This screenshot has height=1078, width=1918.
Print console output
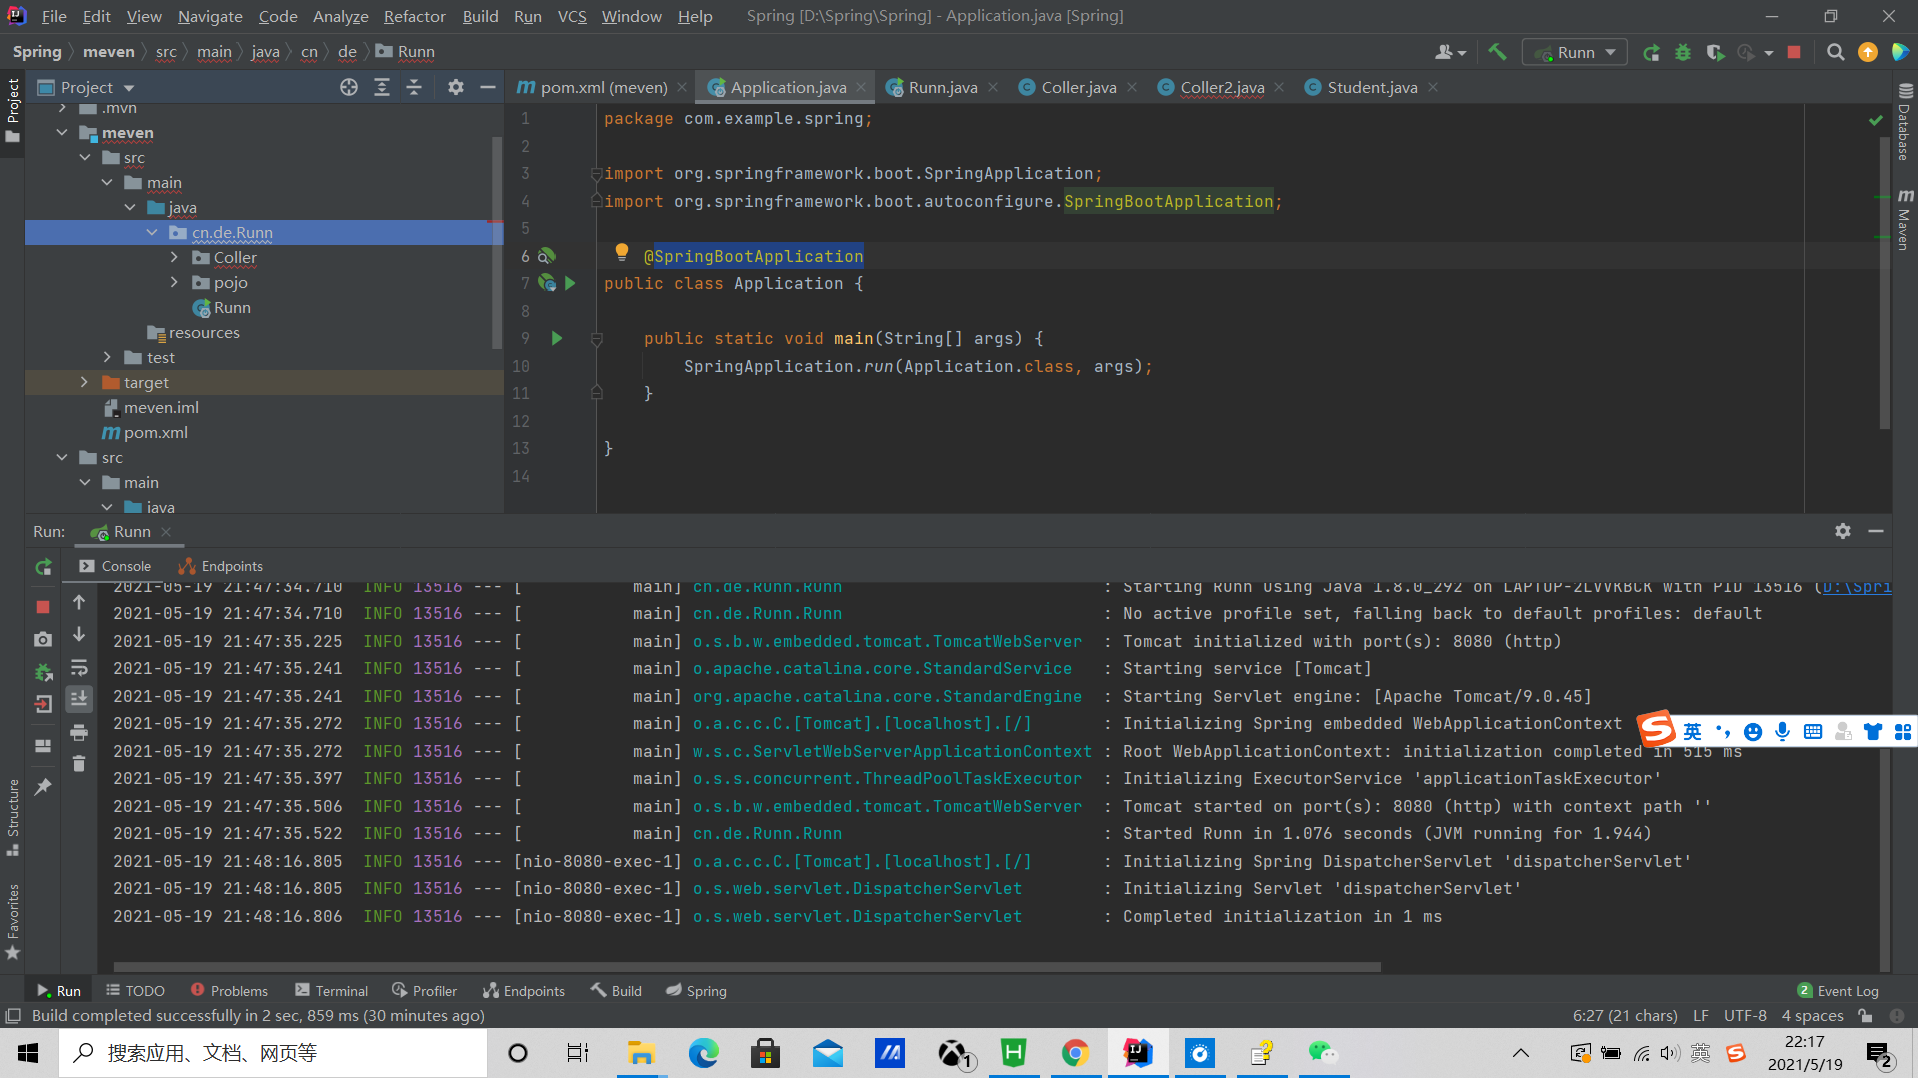[79, 732]
